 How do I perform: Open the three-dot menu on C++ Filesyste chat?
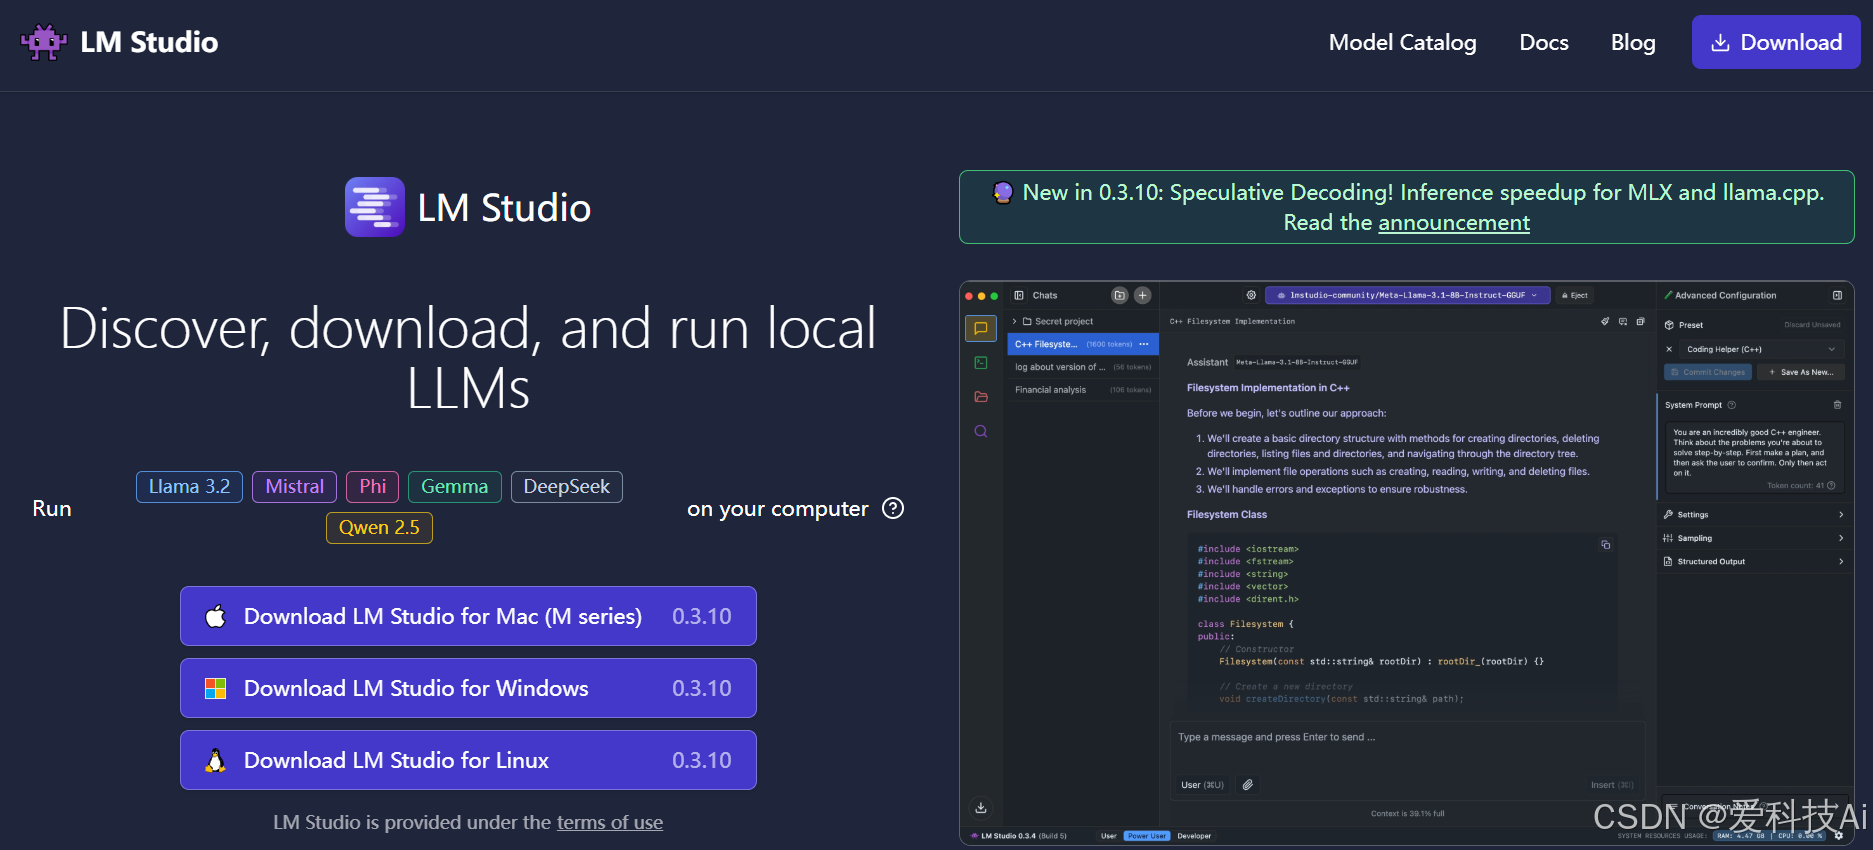coord(1144,344)
